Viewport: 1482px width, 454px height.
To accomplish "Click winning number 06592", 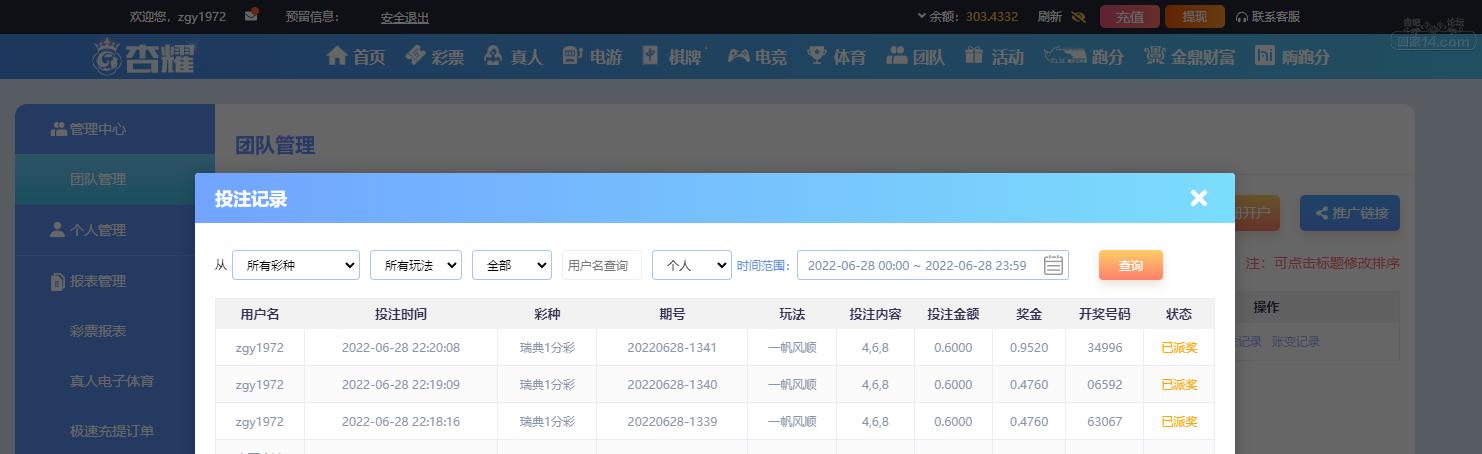I will [1105, 385].
